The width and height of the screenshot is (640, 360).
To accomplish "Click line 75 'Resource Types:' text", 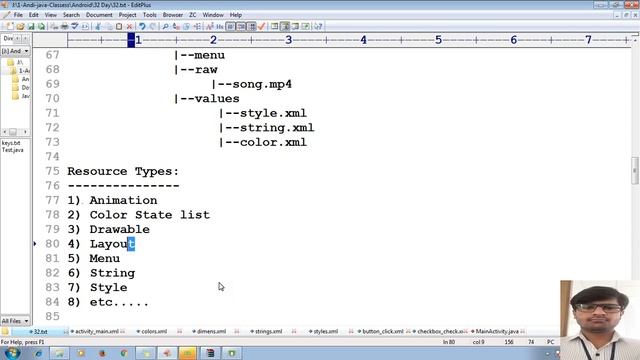I will 123,171.
